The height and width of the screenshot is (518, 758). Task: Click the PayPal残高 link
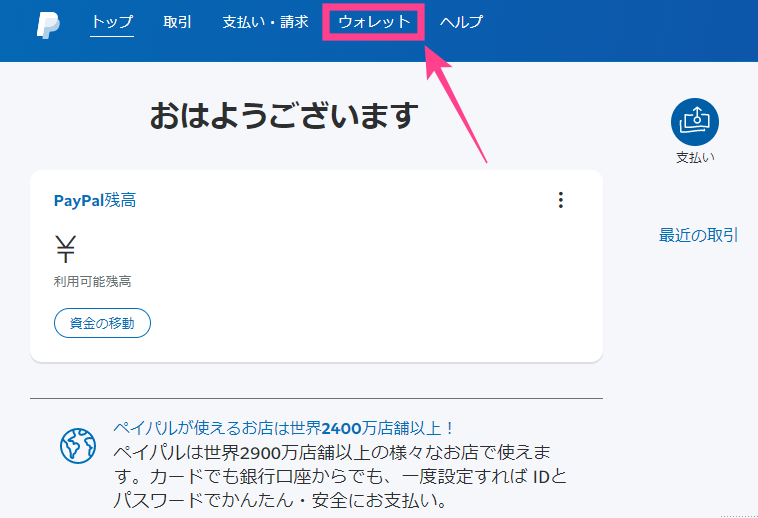pyautogui.click(x=95, y=201)
